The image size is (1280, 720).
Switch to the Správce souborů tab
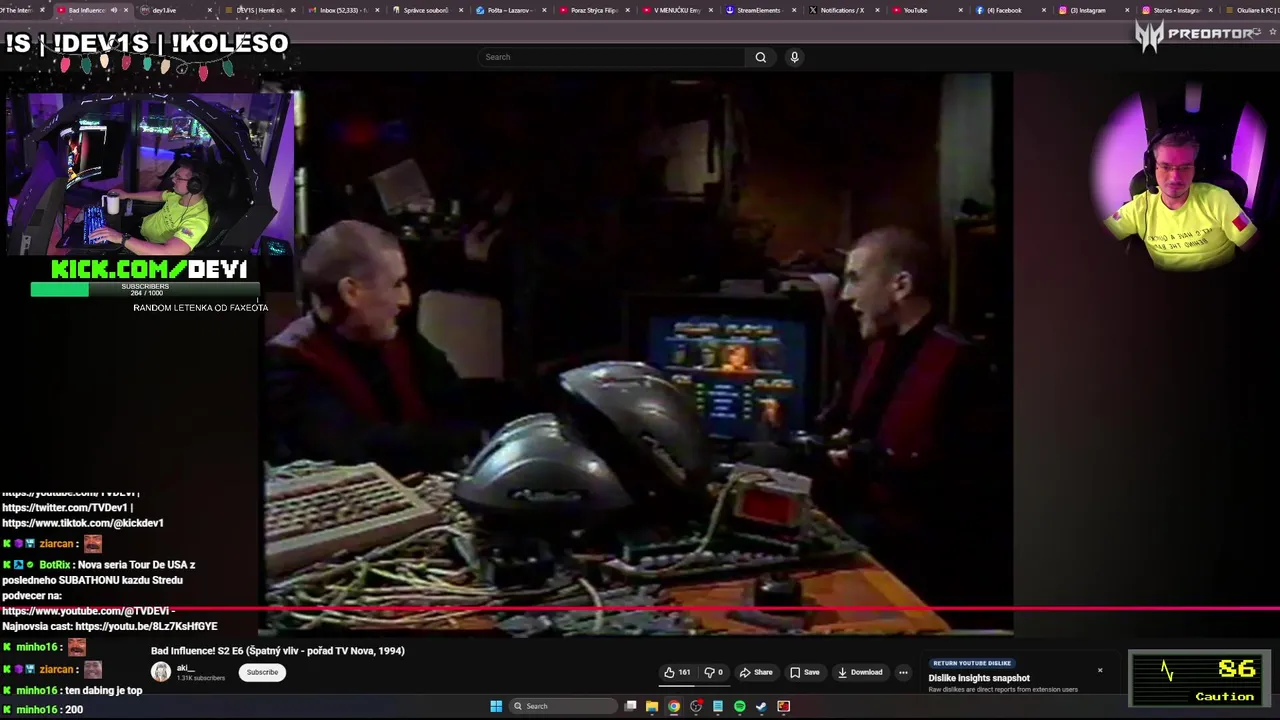click(426, 10)
